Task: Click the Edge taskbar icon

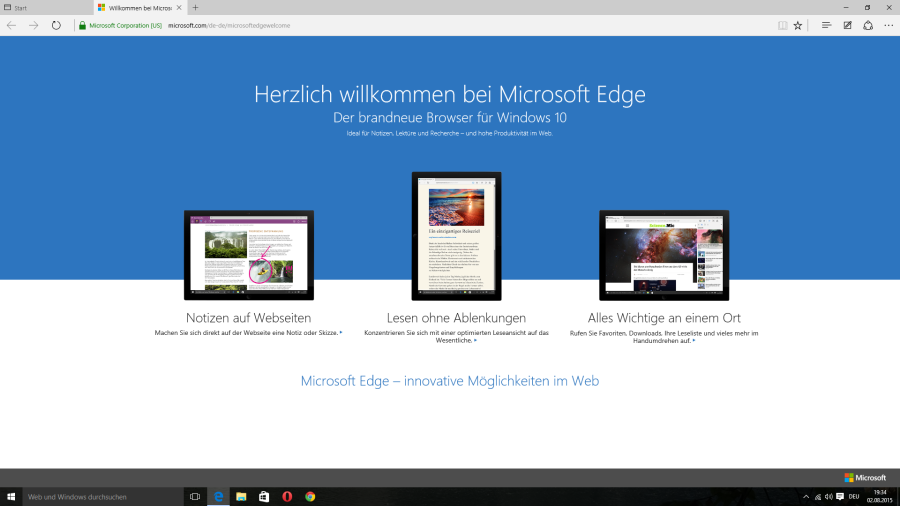Action: click(218, 497)
